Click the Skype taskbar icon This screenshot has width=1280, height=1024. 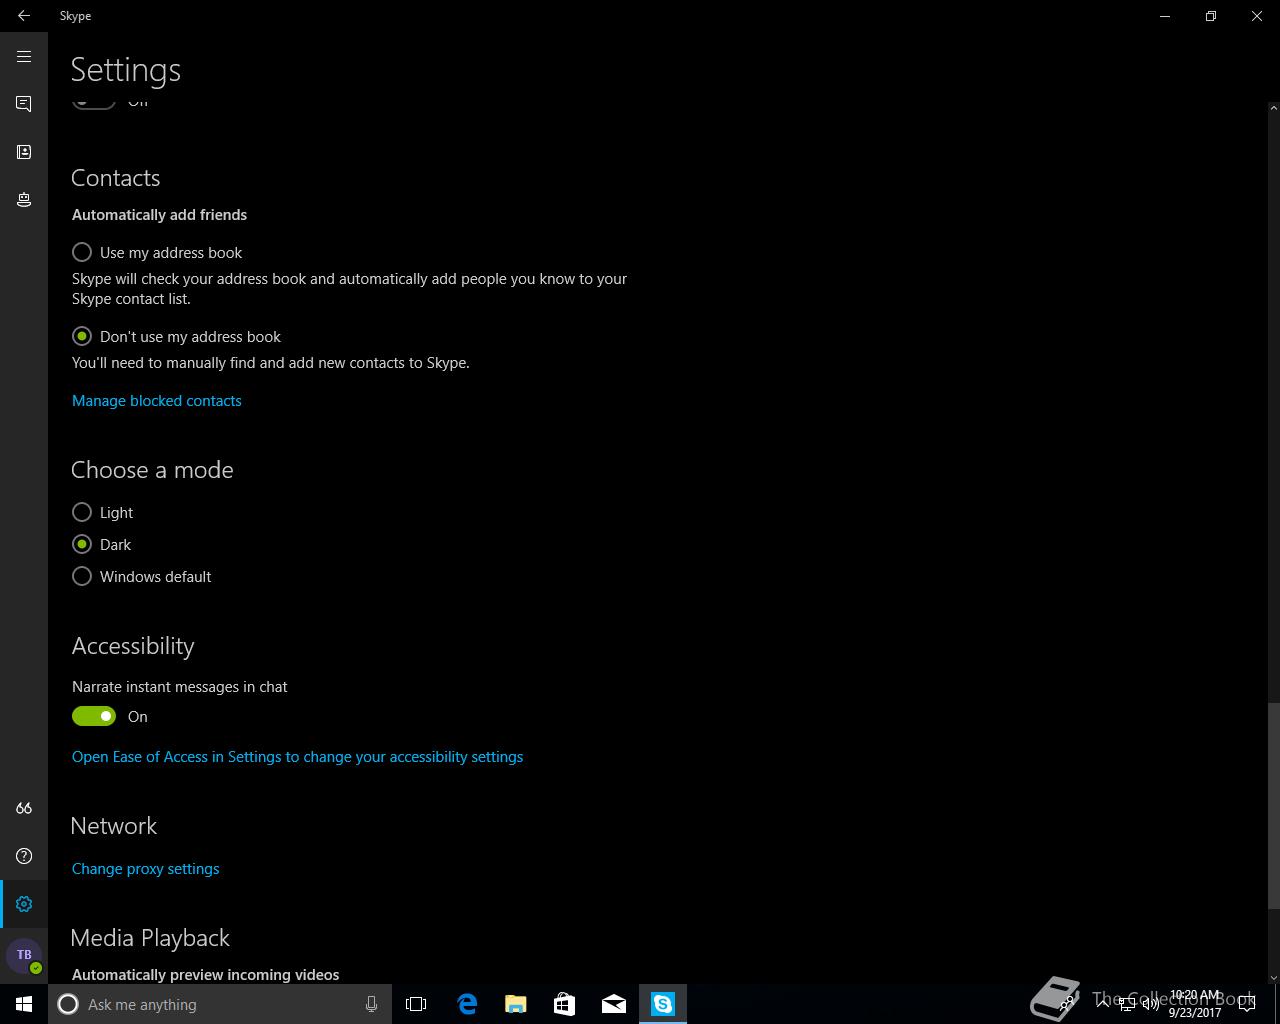663,1004
